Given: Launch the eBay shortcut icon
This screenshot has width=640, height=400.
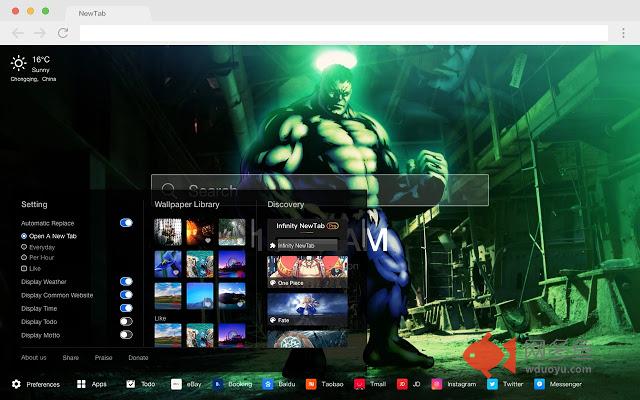Looking at the screenshot, I should [x=176, y=384].
